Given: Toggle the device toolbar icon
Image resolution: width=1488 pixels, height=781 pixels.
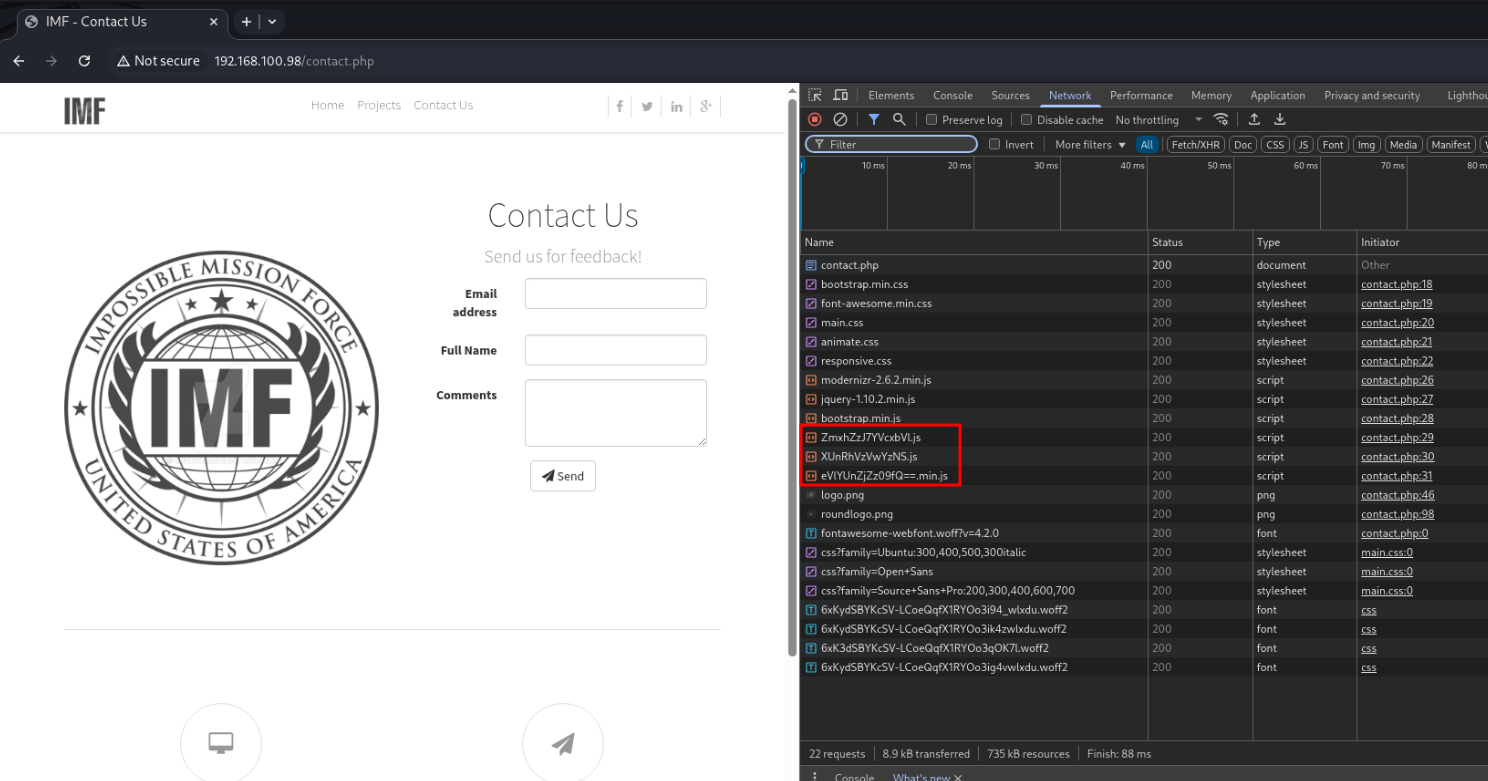Looking at the screenshot, I should 840,95.
